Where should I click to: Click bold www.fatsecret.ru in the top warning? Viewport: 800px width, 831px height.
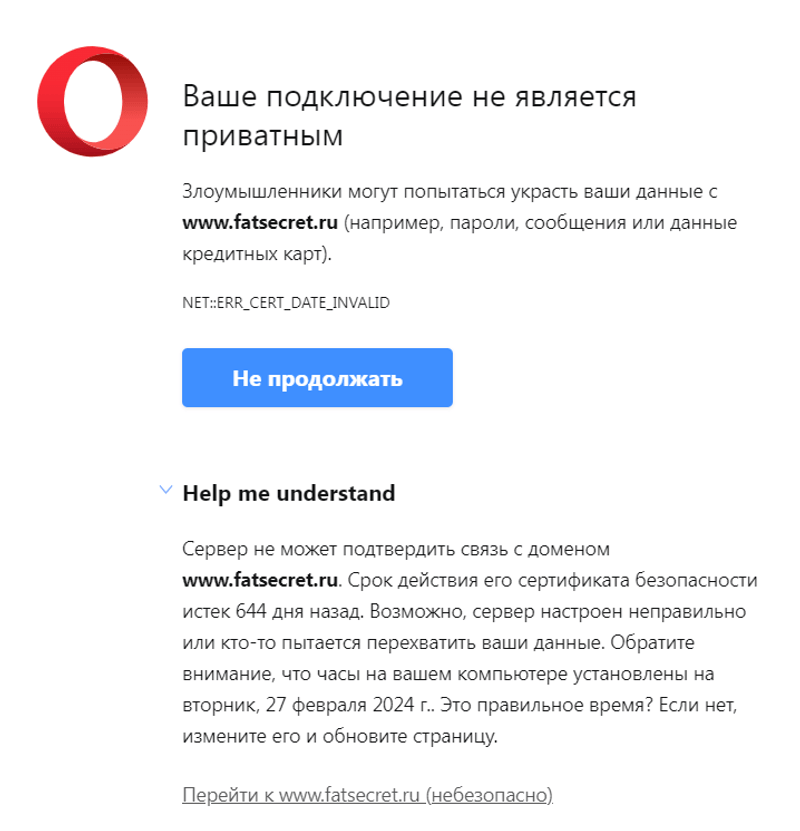[x=260, y=223]
